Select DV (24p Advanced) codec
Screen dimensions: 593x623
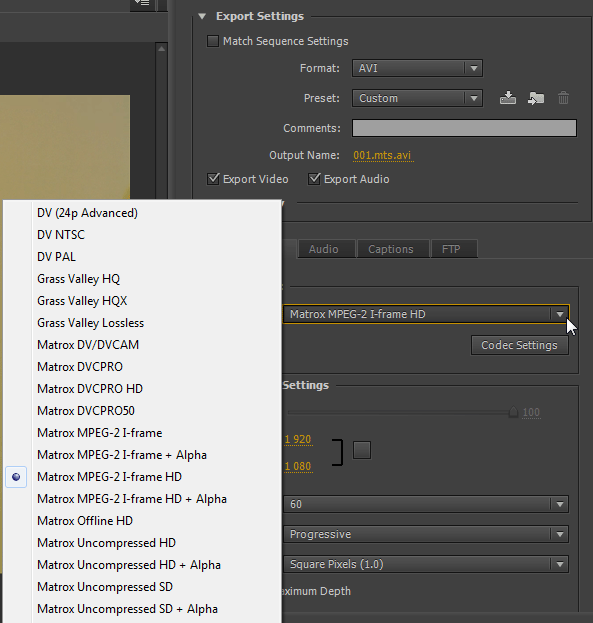click(x=87, y=213)
